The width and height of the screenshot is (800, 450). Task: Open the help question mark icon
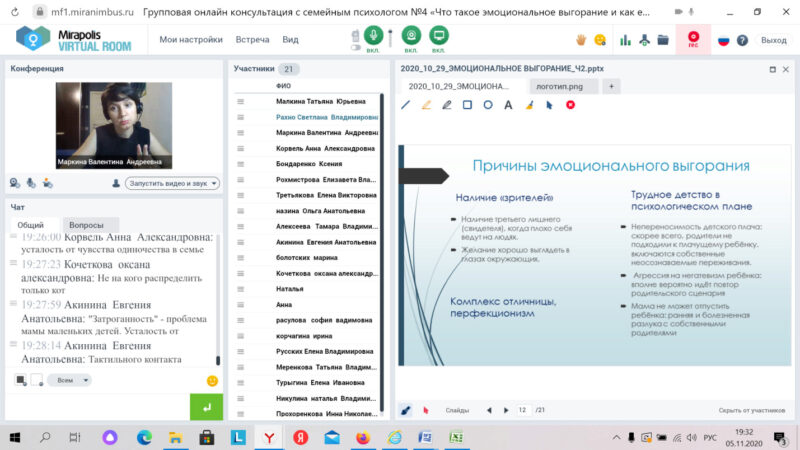[x=742, y=40]
